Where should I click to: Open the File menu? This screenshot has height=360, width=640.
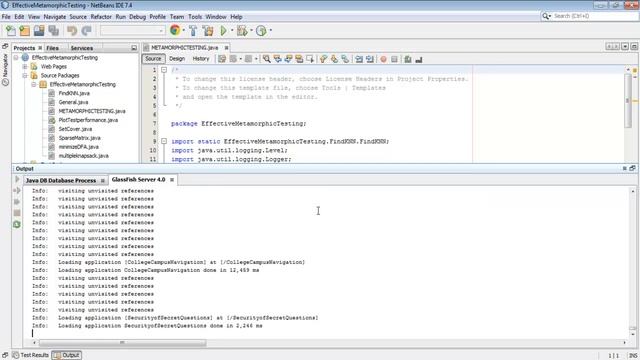[x=6, y=17]
